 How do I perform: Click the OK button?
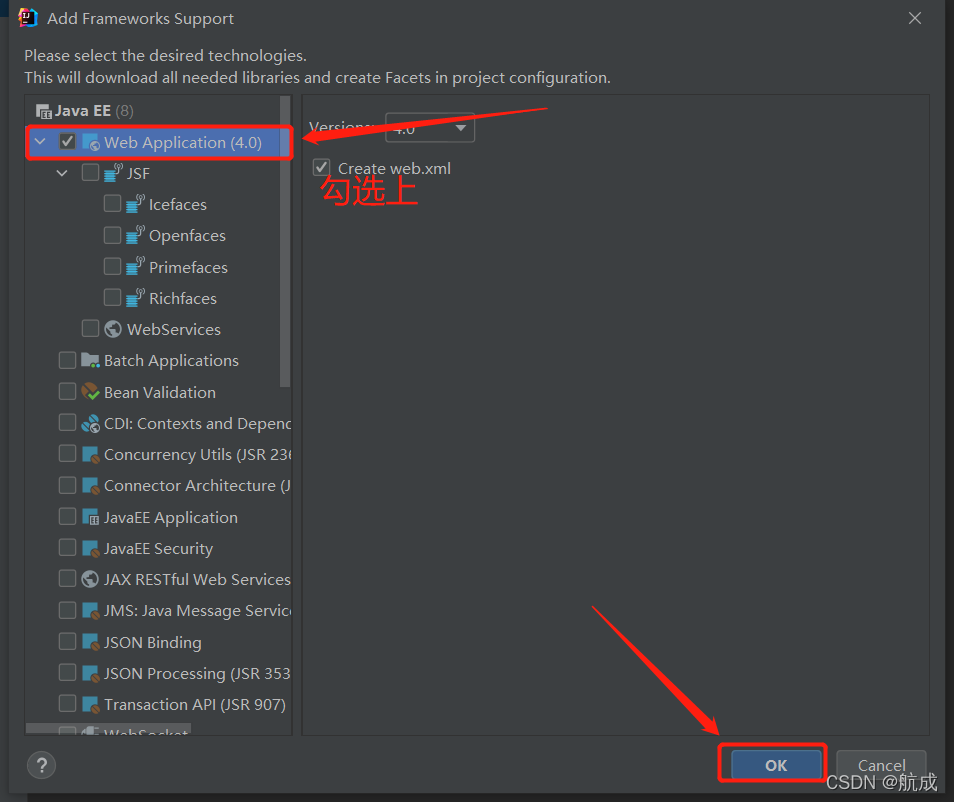pyautogui.click(x=776, y=765)
